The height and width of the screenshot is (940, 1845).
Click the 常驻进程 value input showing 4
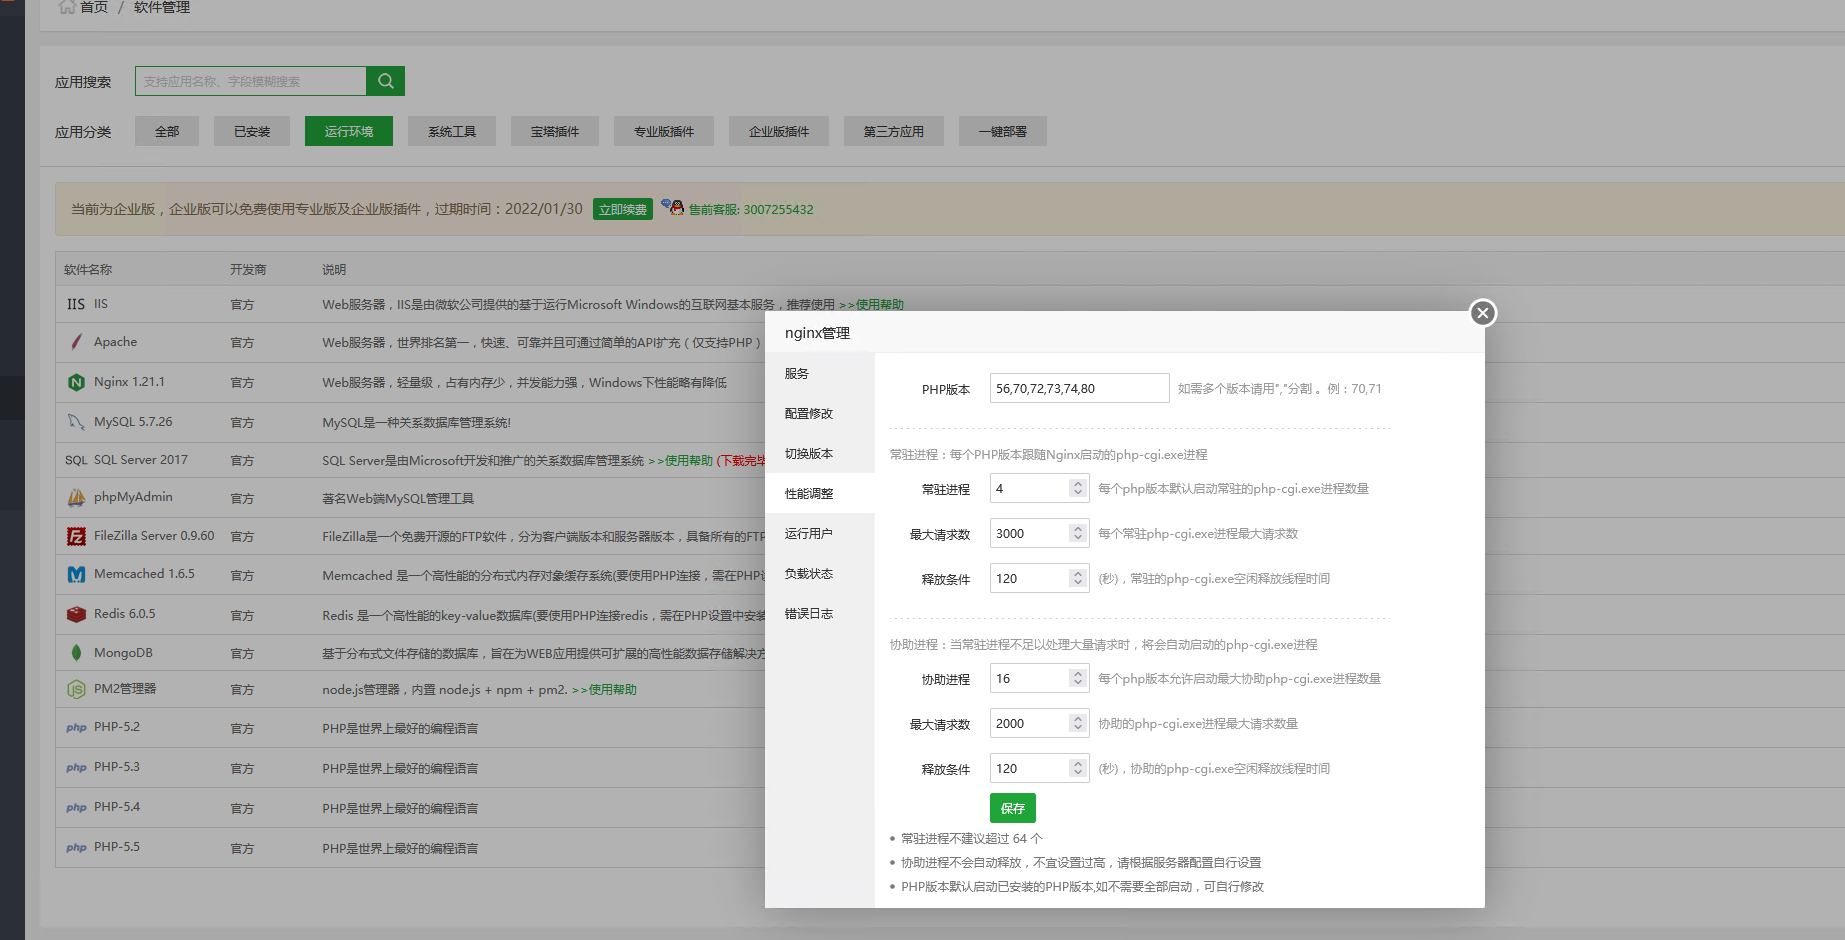click(1029, 488)
